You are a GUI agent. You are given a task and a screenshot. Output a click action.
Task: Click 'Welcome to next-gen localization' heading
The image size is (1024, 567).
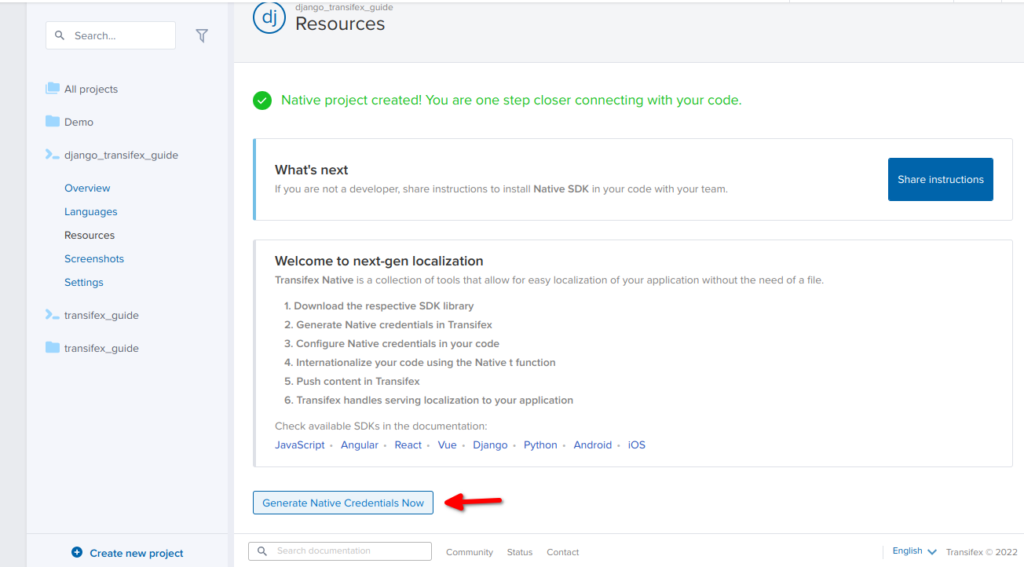pyautogui.click(x=379, y=261)
